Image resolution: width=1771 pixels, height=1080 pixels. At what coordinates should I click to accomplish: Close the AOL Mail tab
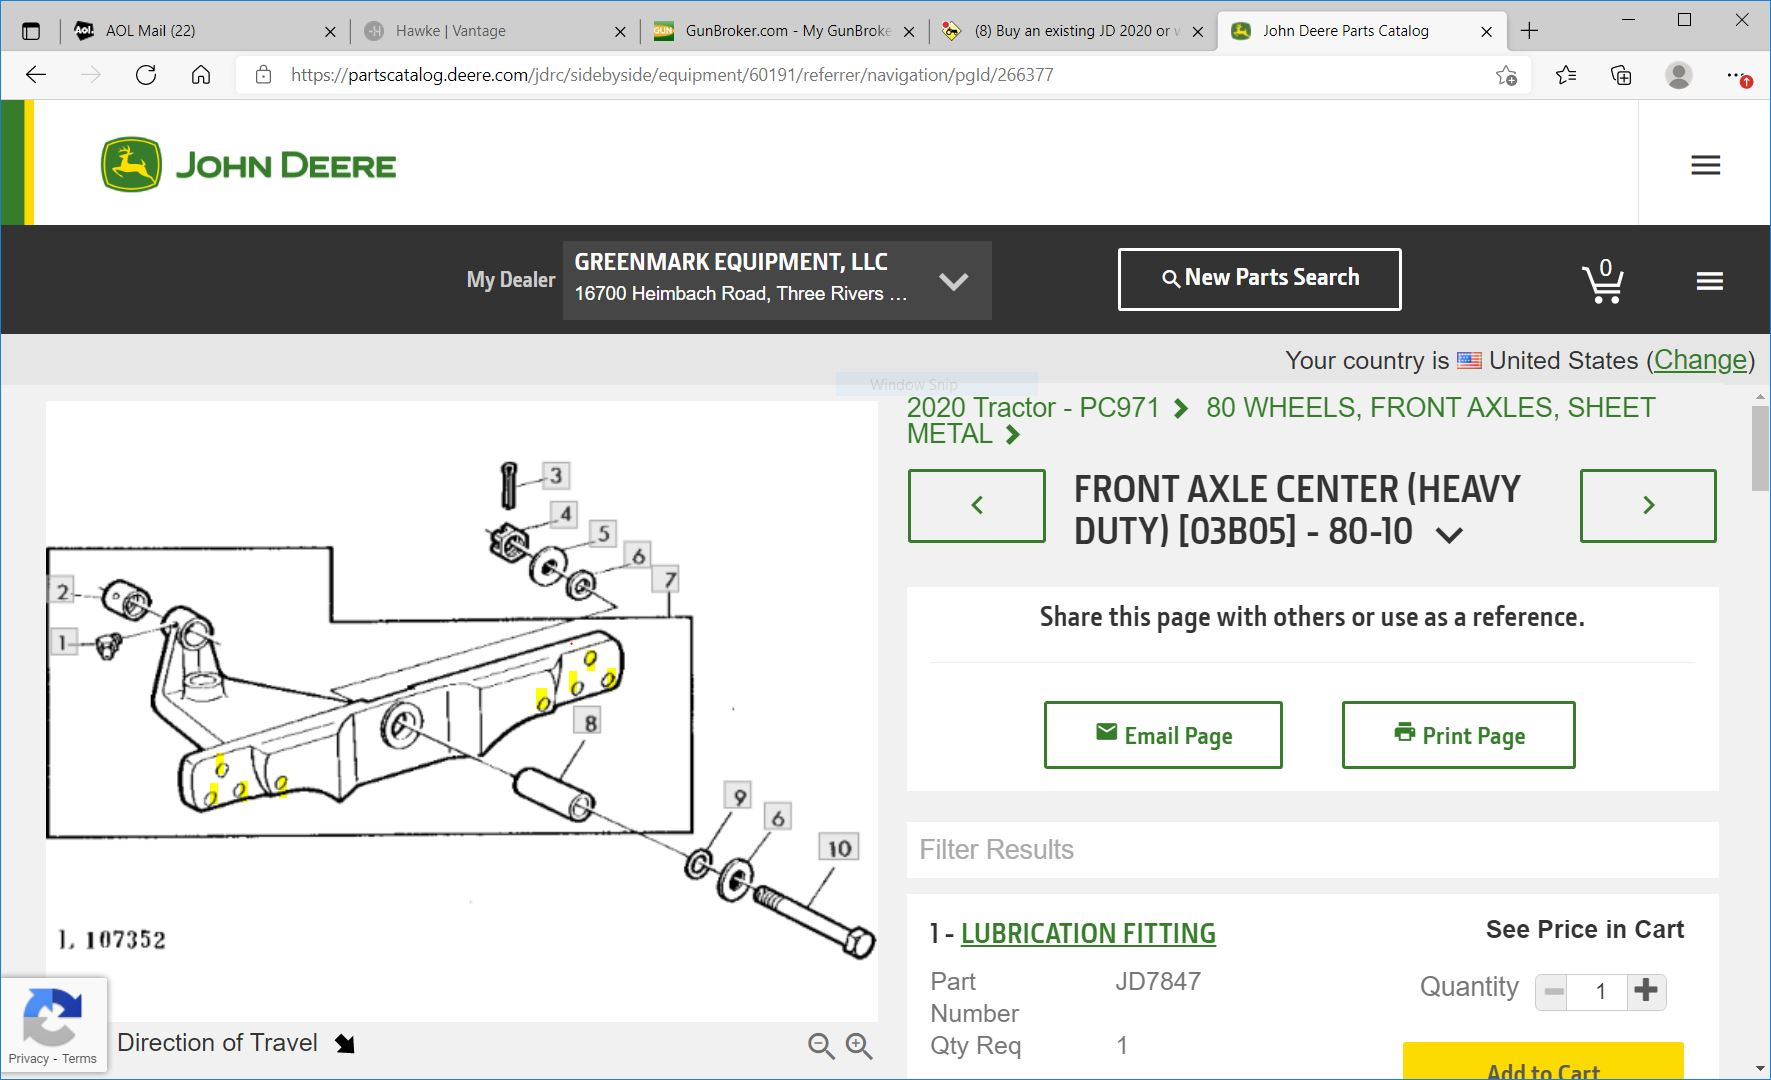[x=330, y=31]
